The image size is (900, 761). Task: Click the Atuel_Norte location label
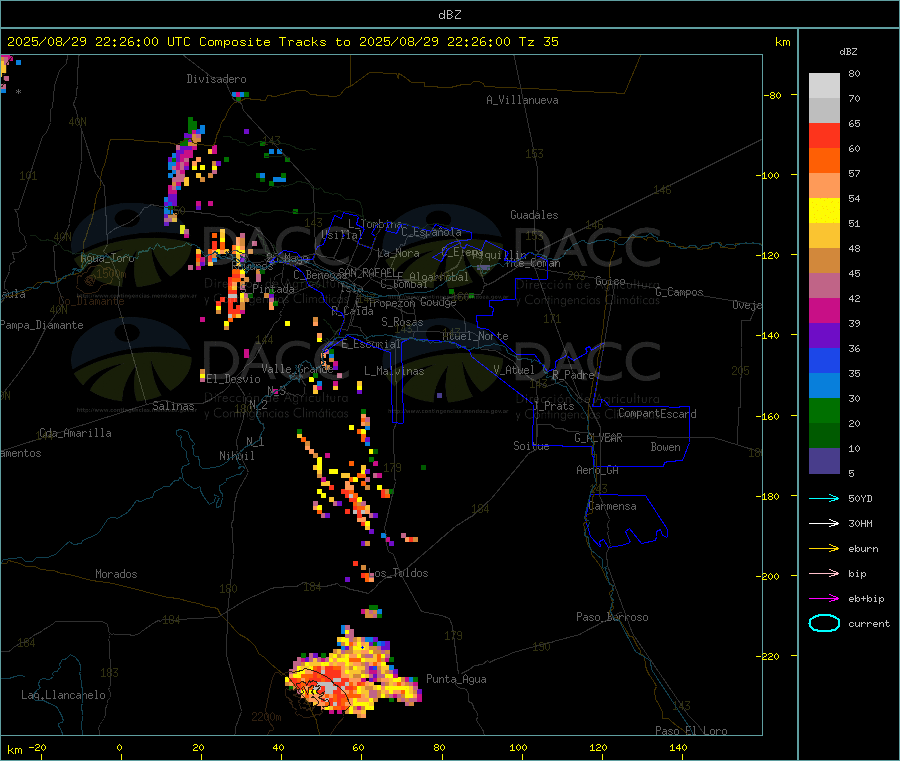pyautogui.click(x=475, y=336)
